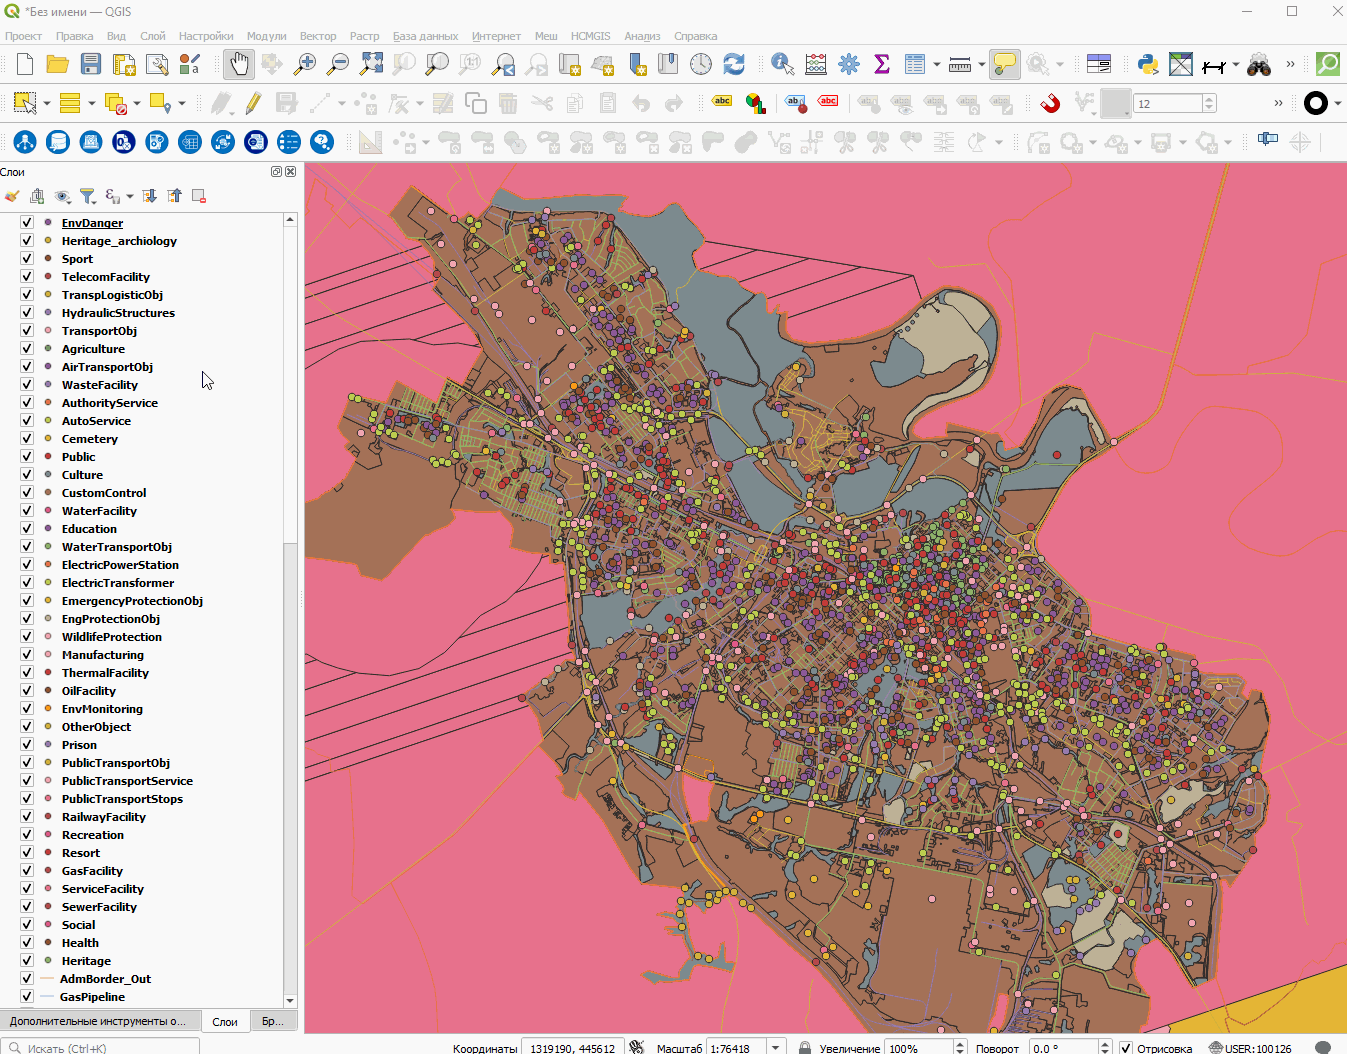Click the filter legend icon in Layers panel
The image size is (1347, 1054).
[x=88, y=196]
